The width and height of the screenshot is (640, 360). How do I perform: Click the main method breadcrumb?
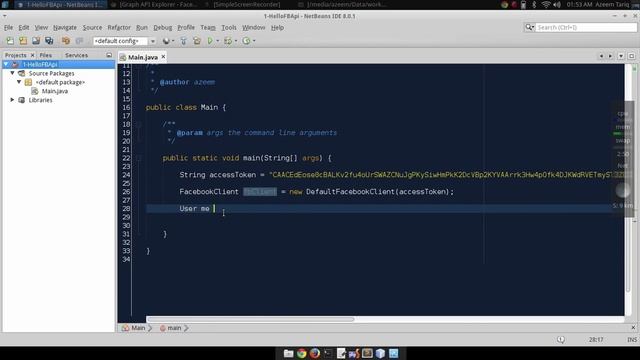[x=174, y=328]
